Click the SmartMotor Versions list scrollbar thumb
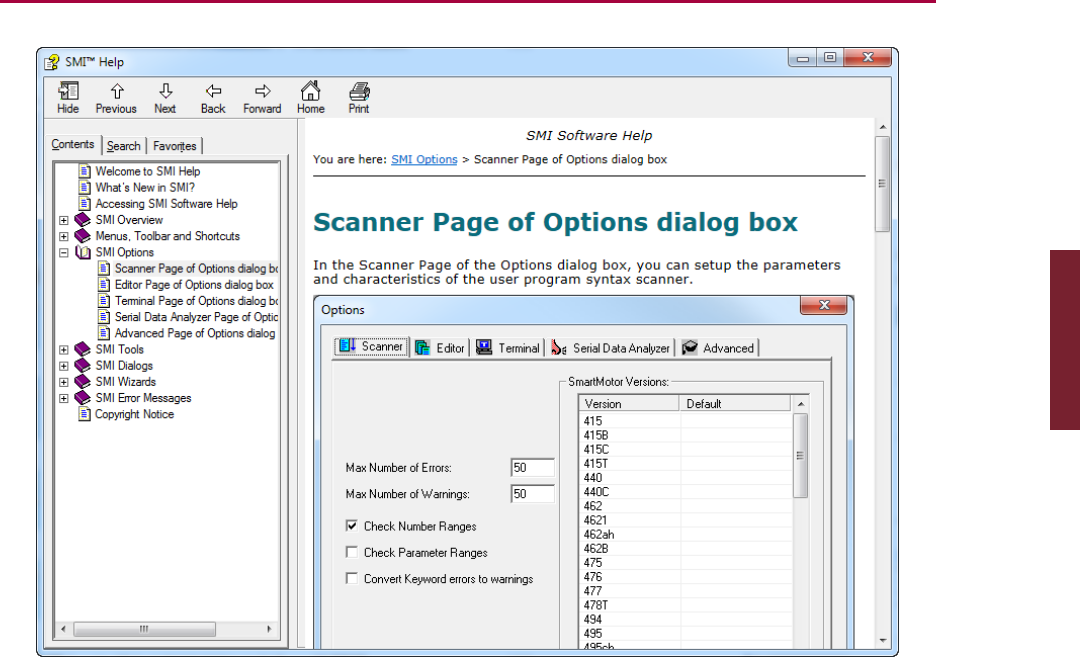Image resolution: width=1080 pixels, height=657 pixels. pyautogui.click(x=800, y=455)
